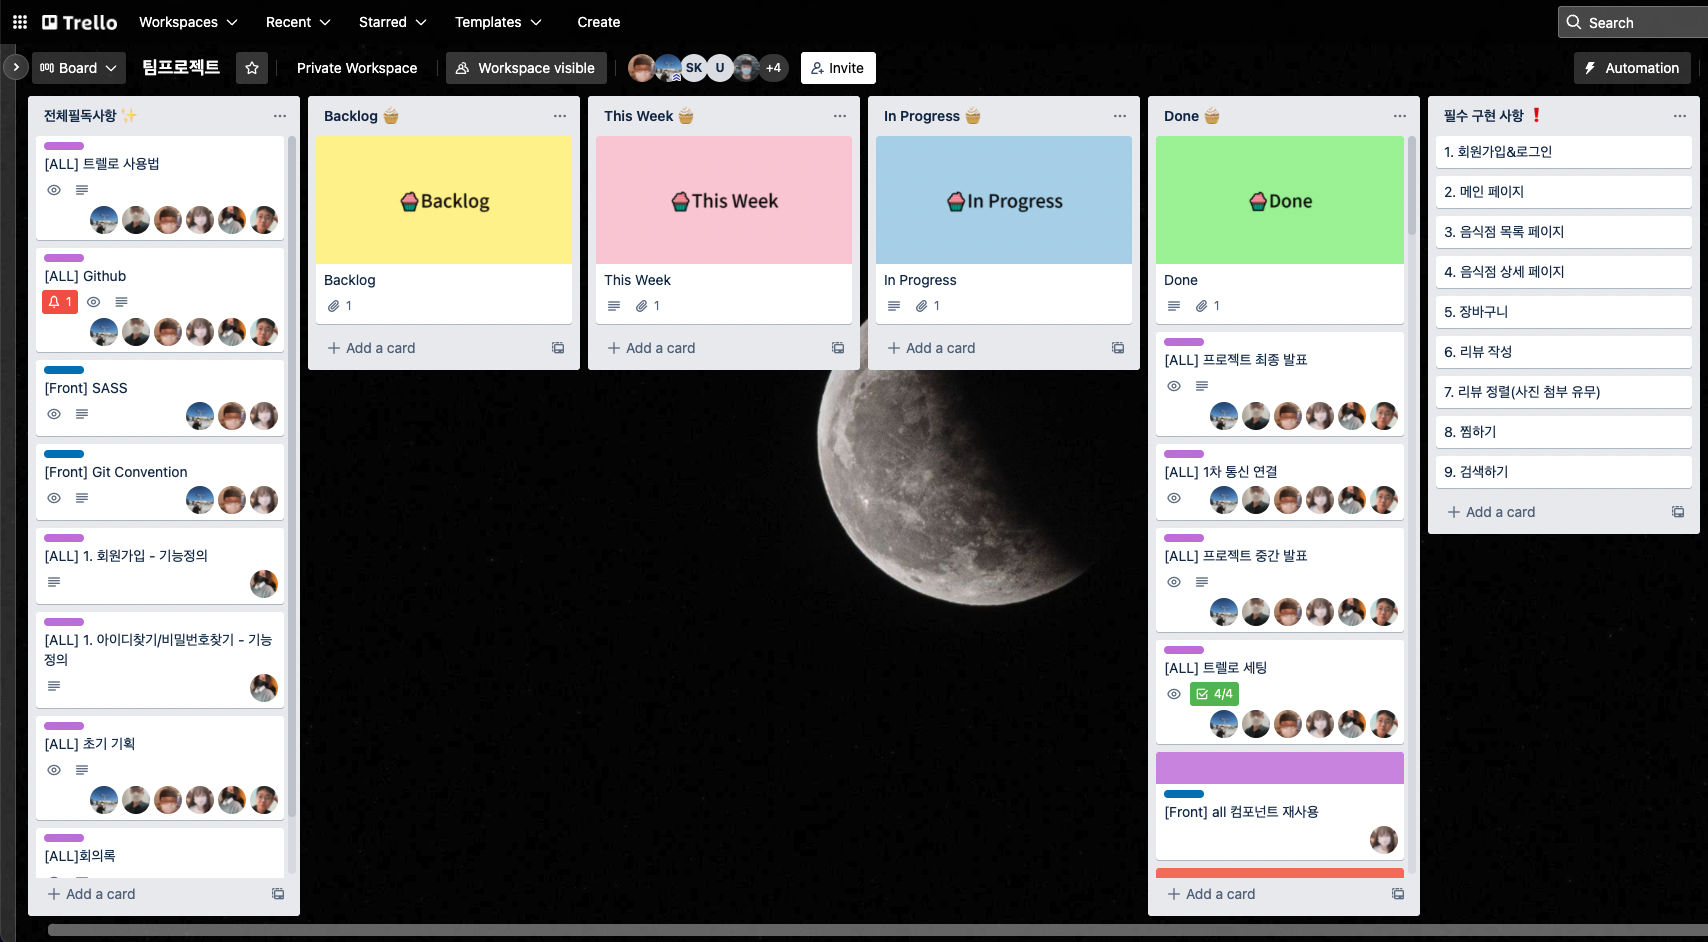The width and height of the screenshot is (1708, 942).
Task: Open the Recent menu
Action: point(296,21)
